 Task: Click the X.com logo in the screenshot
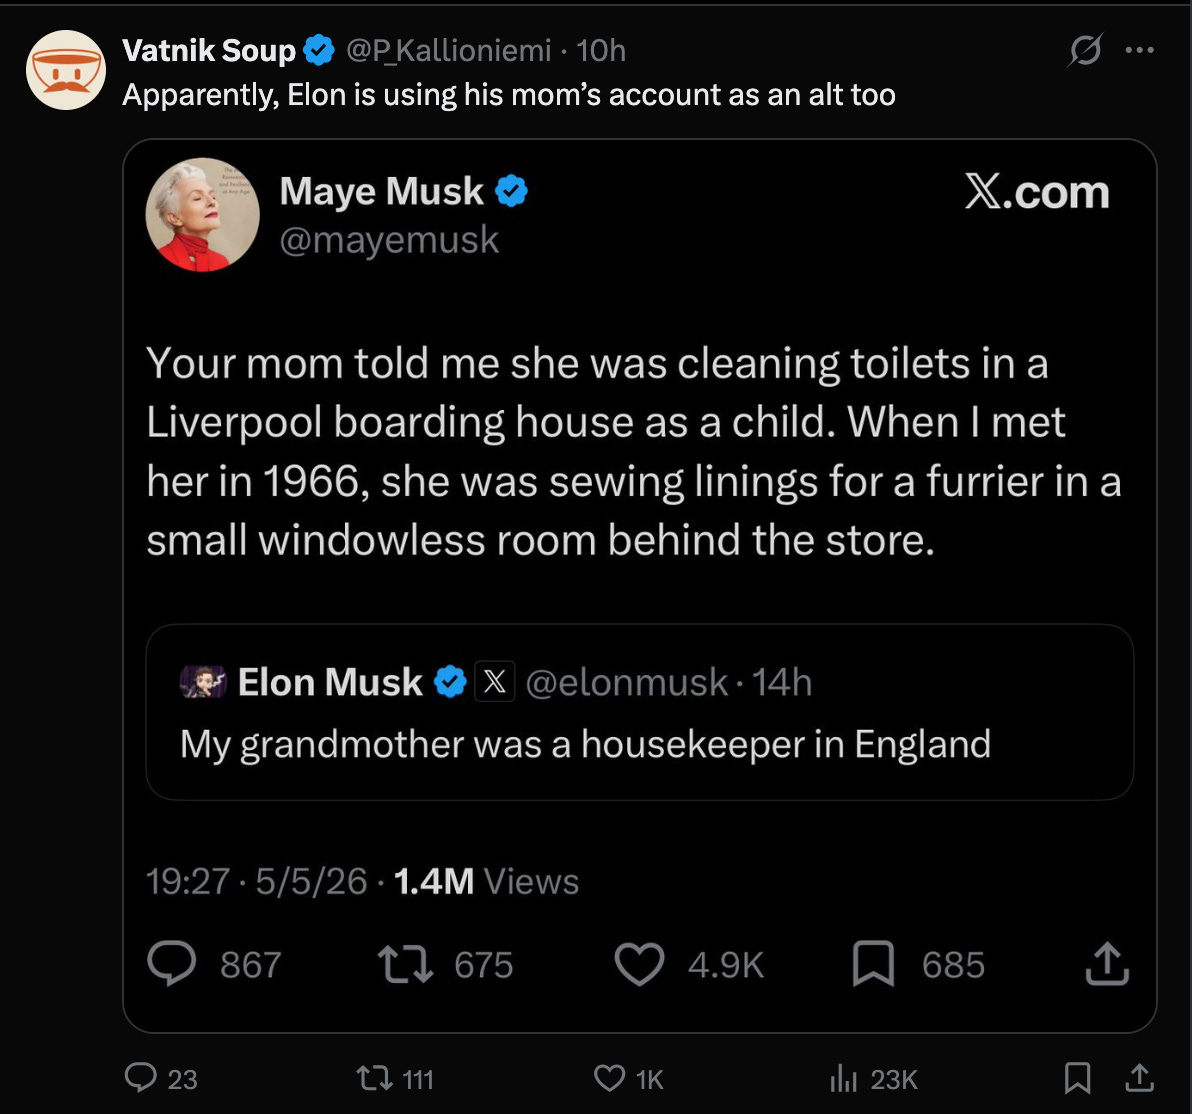[x=1037, y=192]
